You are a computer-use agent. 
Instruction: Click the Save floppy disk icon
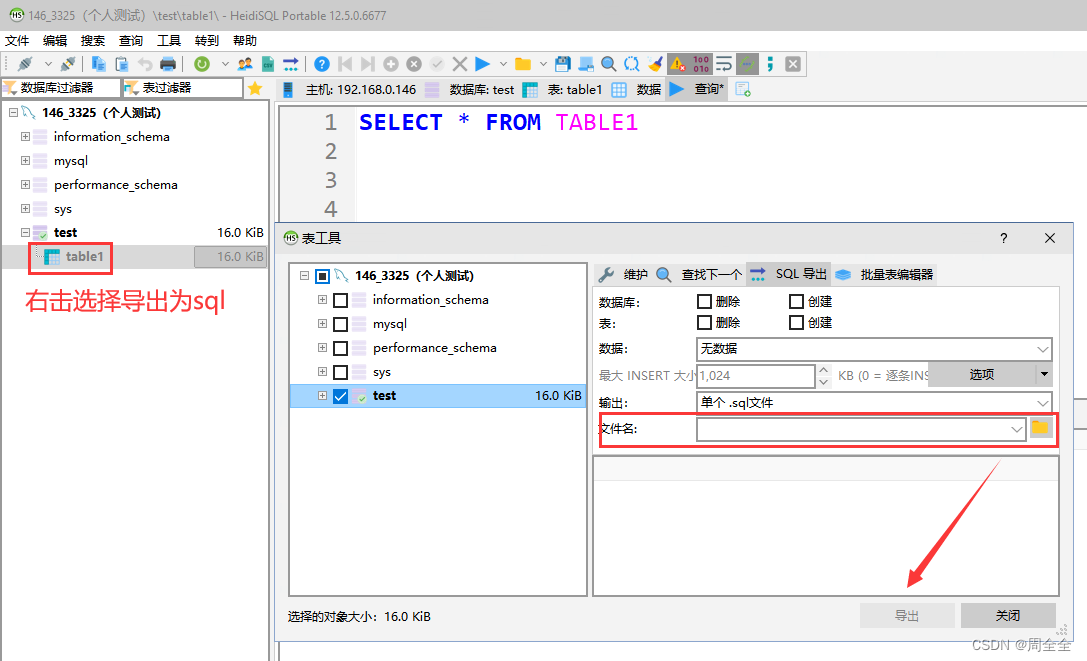tap(563, 65)
